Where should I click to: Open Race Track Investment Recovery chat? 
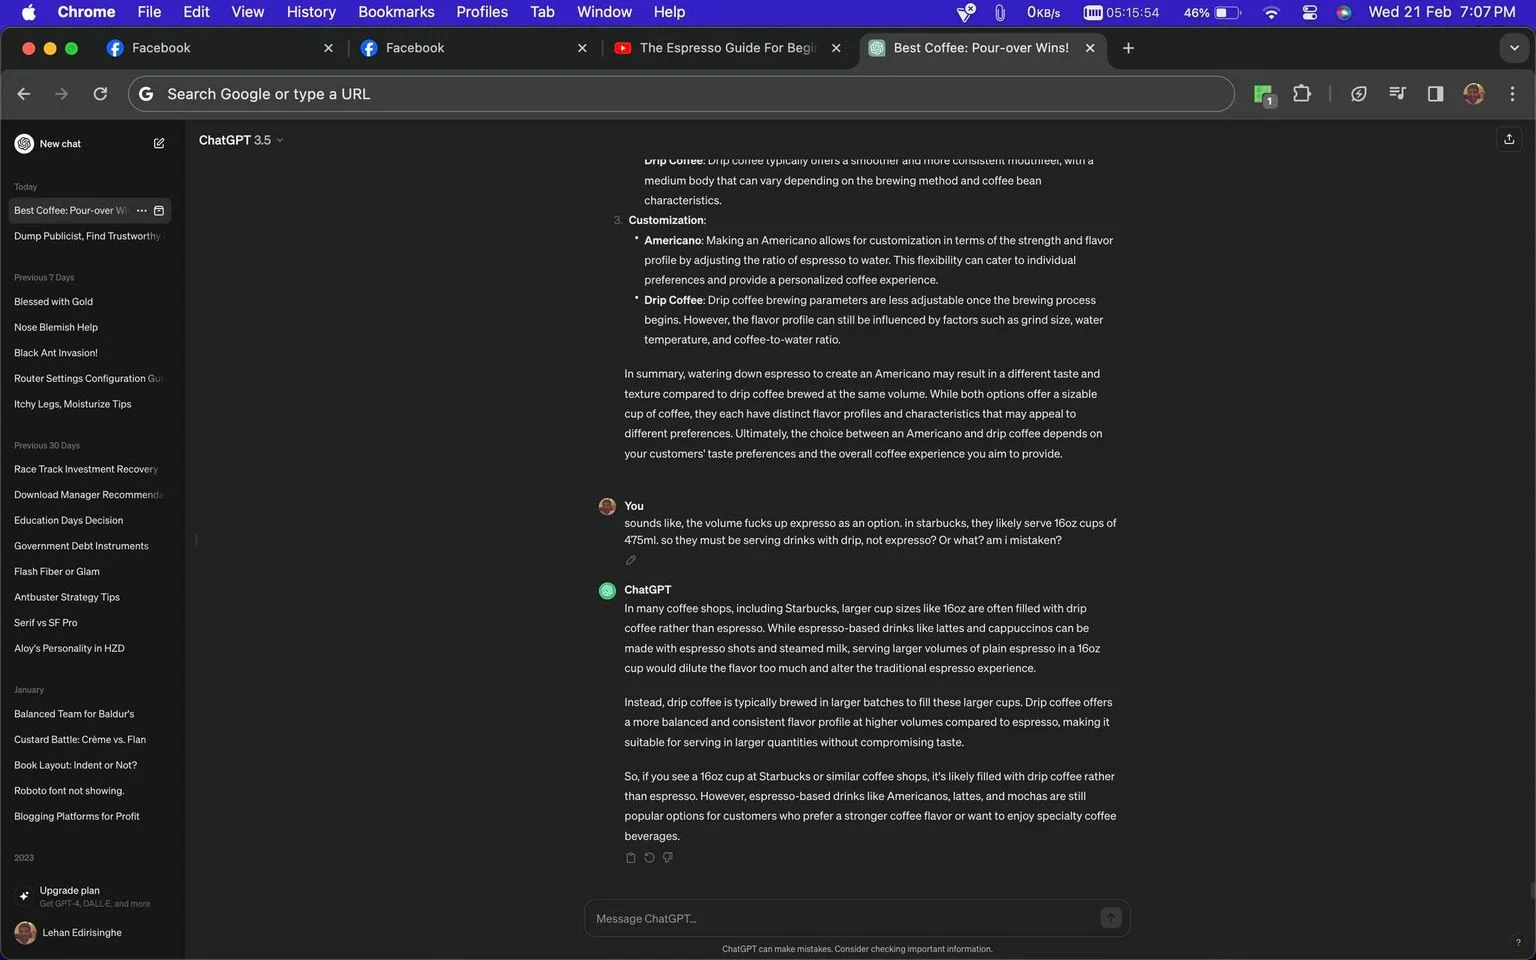click(86, 469)
